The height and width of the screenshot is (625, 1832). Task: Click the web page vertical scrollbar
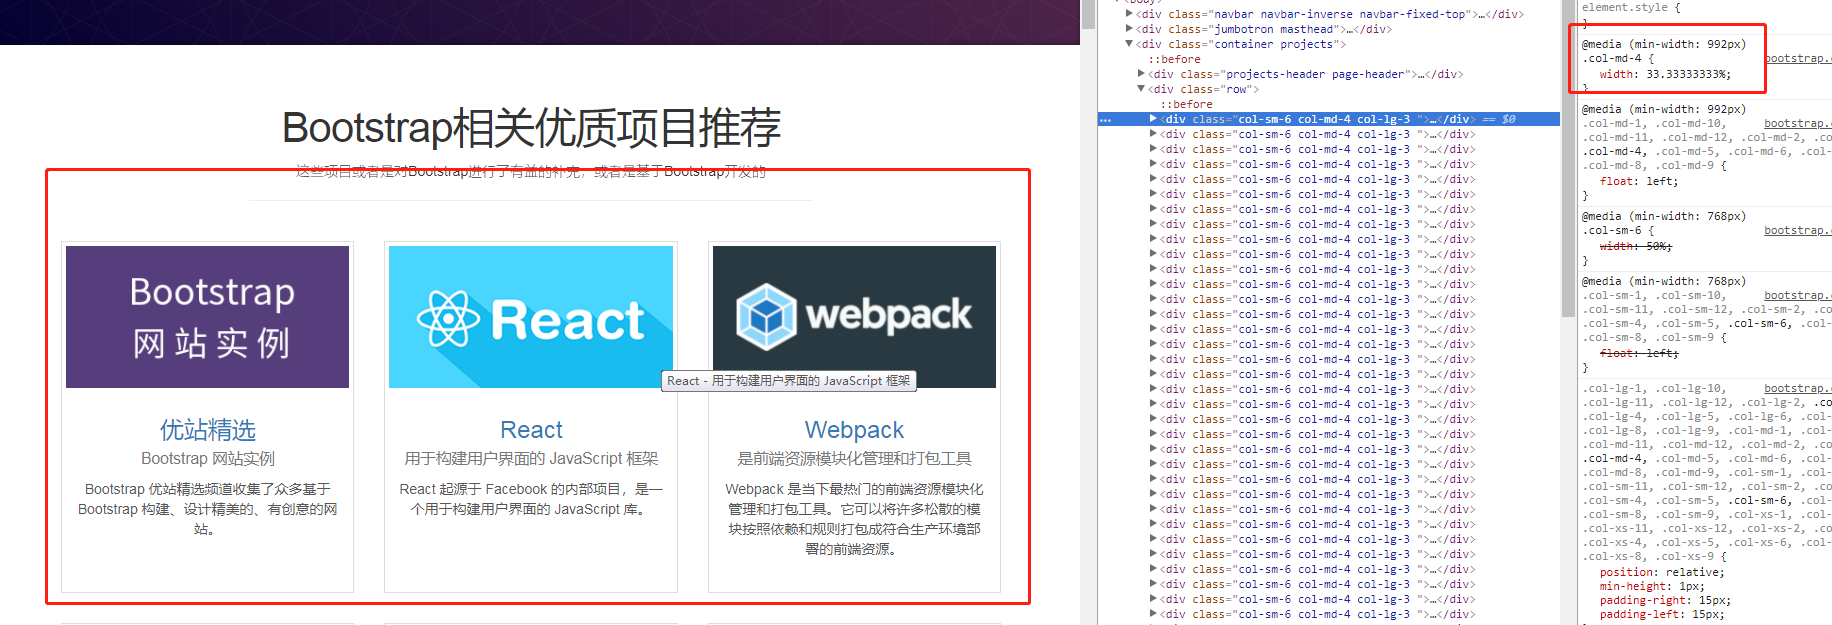[1089, 14]
